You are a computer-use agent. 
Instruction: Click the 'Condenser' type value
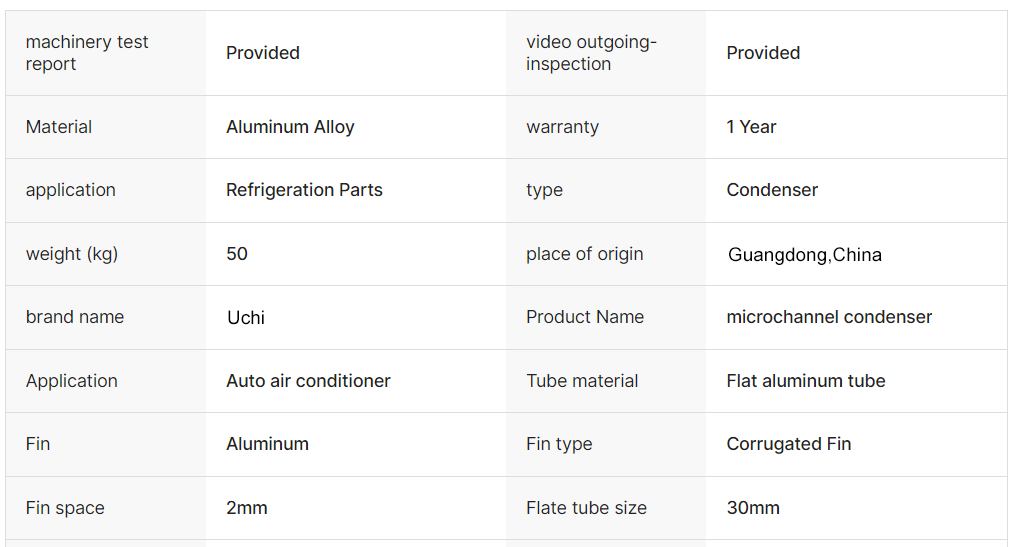point(772,190)
